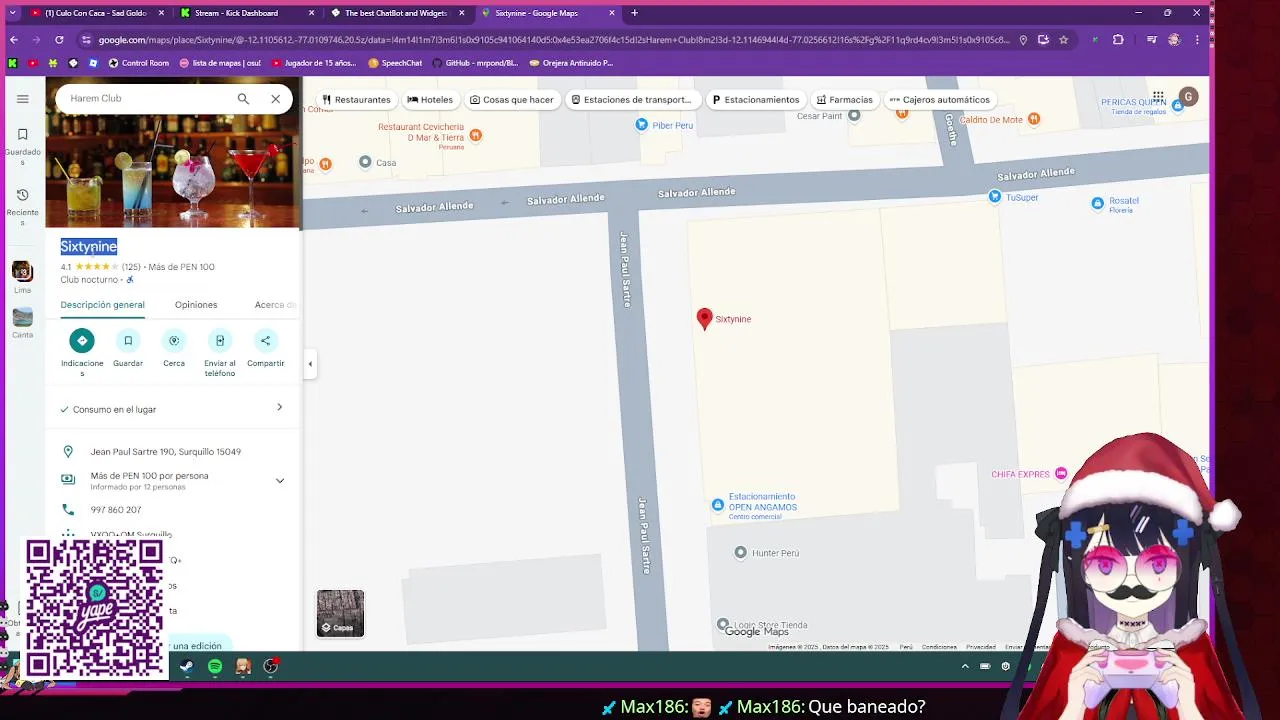Filter map by Hoteles
This screenshot has width=1280, height=720.
tap(430, 100)
